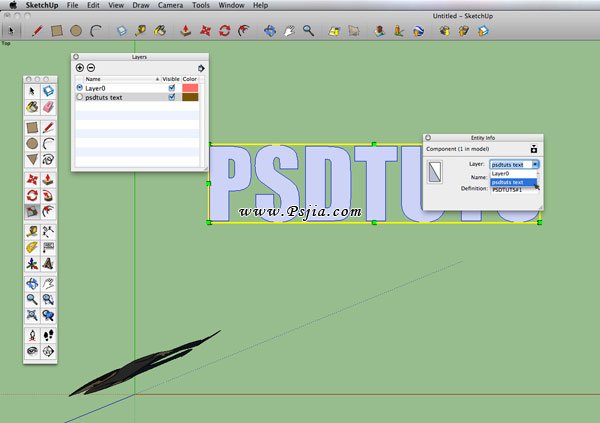Activate the Zoom magnifier in the top toolbar

309,31
